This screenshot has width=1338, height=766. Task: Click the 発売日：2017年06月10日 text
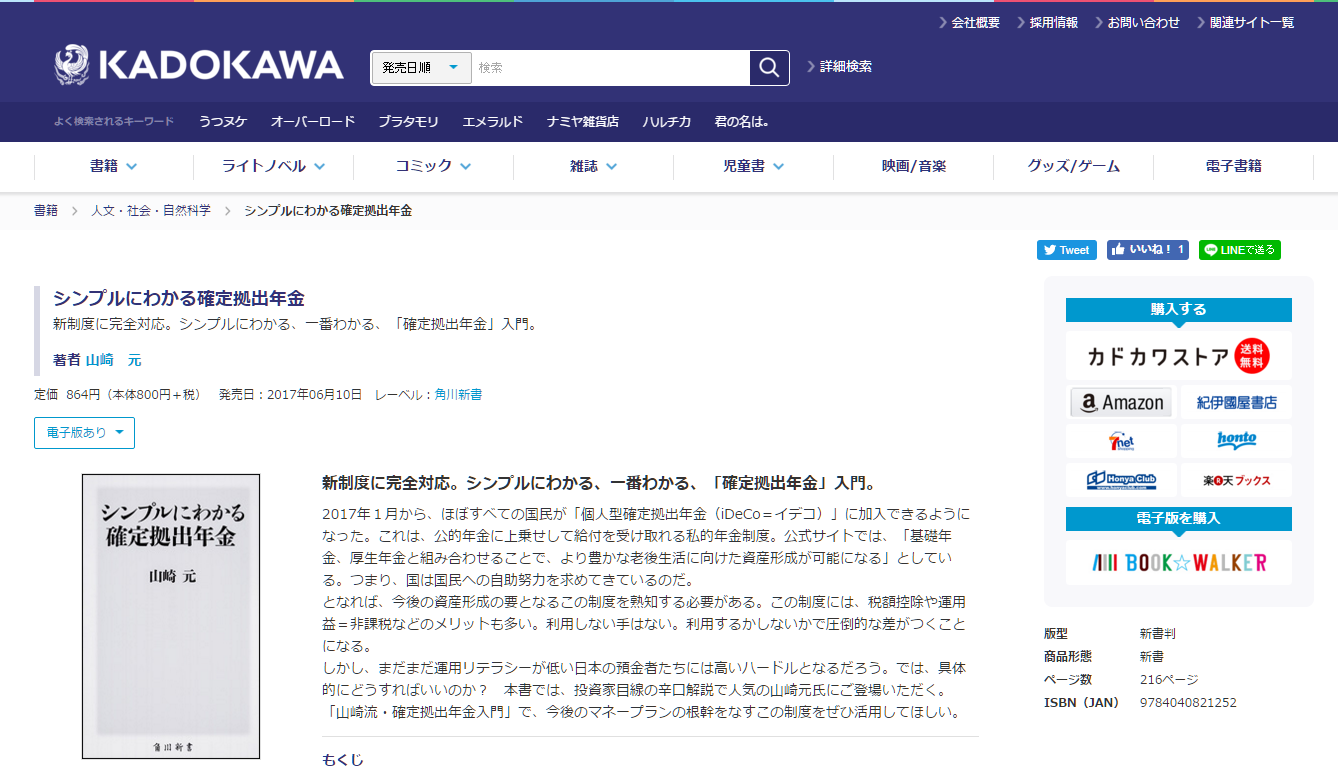[x=290, y=395]
